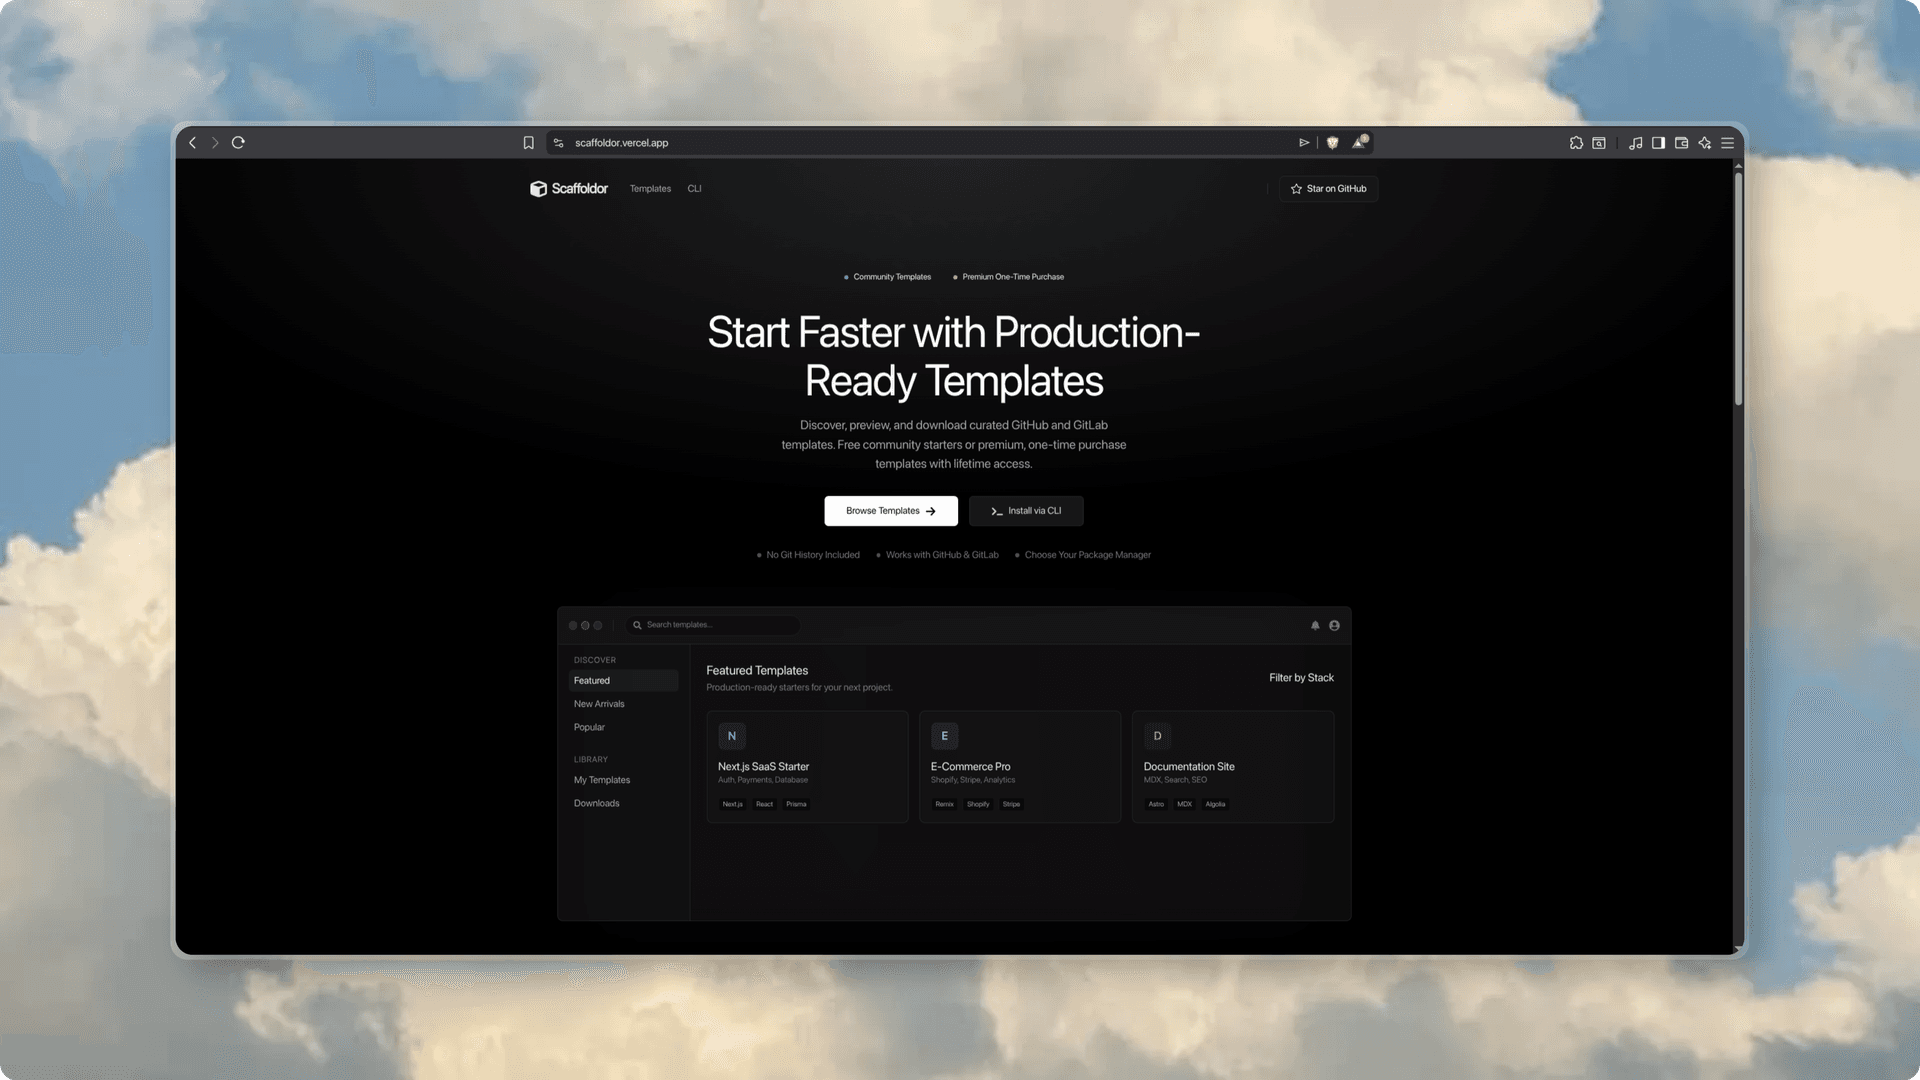
Task: Open the Brave Rewards triangle icon
Action: pos(1359,142)
